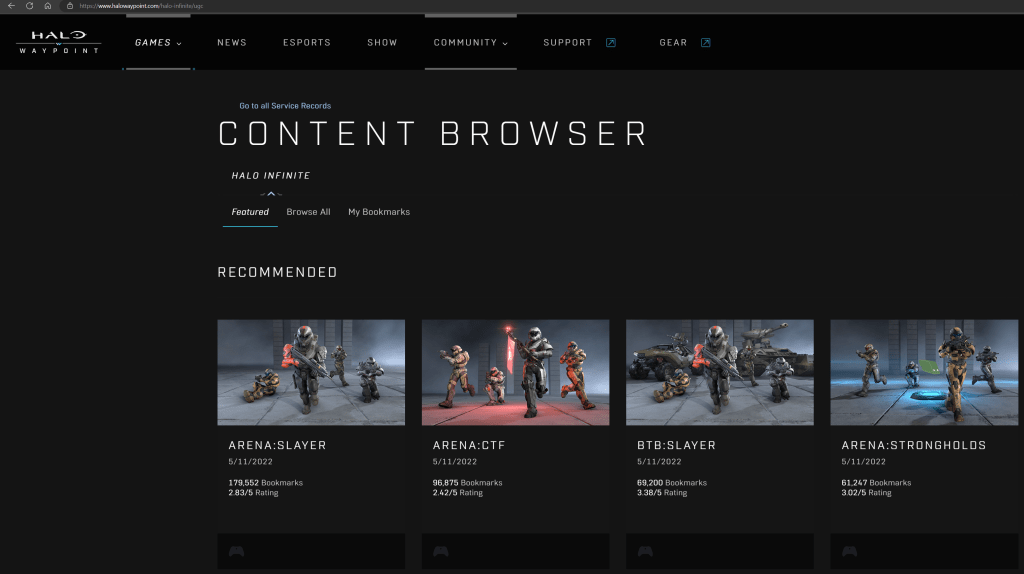The image size is (1024, 574).
Task: Click the external link icon beside Gear
Action: click(705, 43)
